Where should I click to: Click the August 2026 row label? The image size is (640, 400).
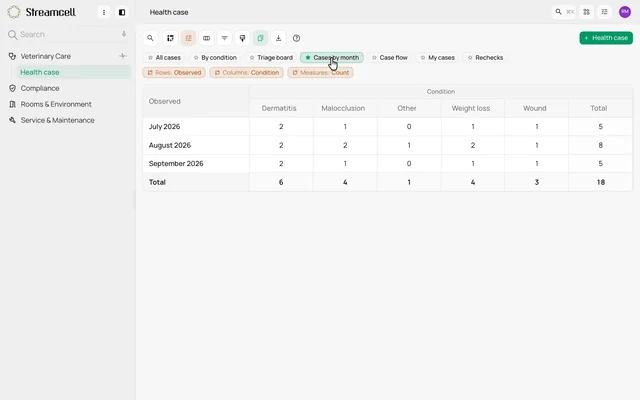170,145
